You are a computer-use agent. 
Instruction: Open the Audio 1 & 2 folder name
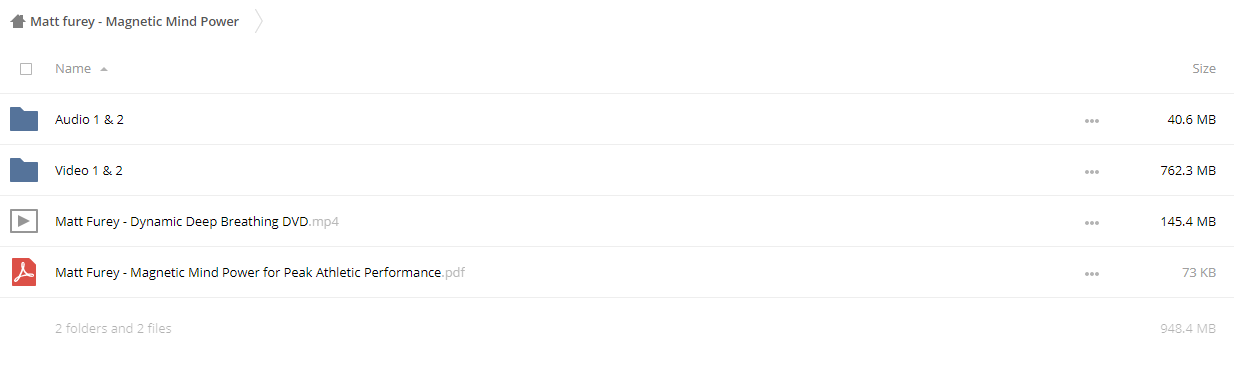click(89, 119)
